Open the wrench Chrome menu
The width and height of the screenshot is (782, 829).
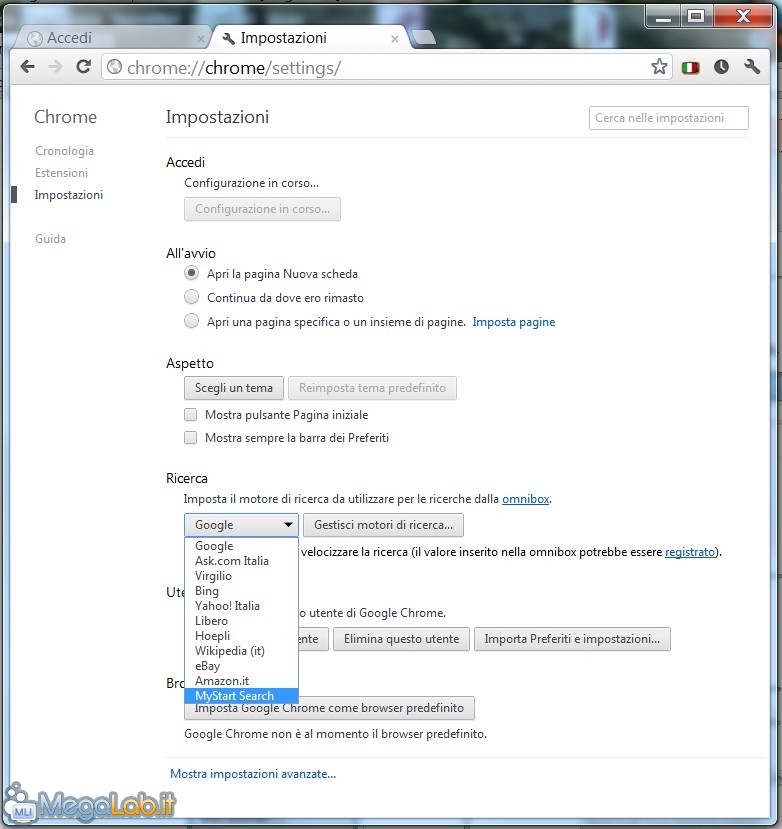click(752, 67)
